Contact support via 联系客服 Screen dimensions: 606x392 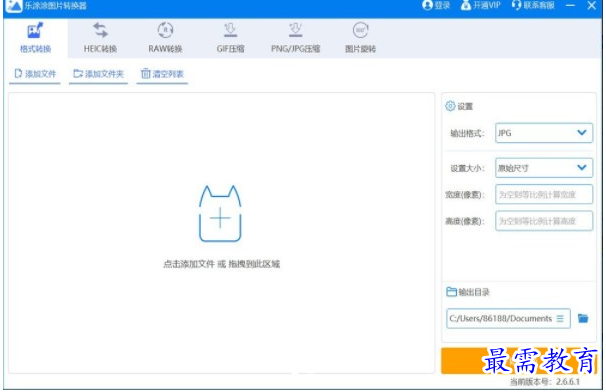[x=533, y=5]
